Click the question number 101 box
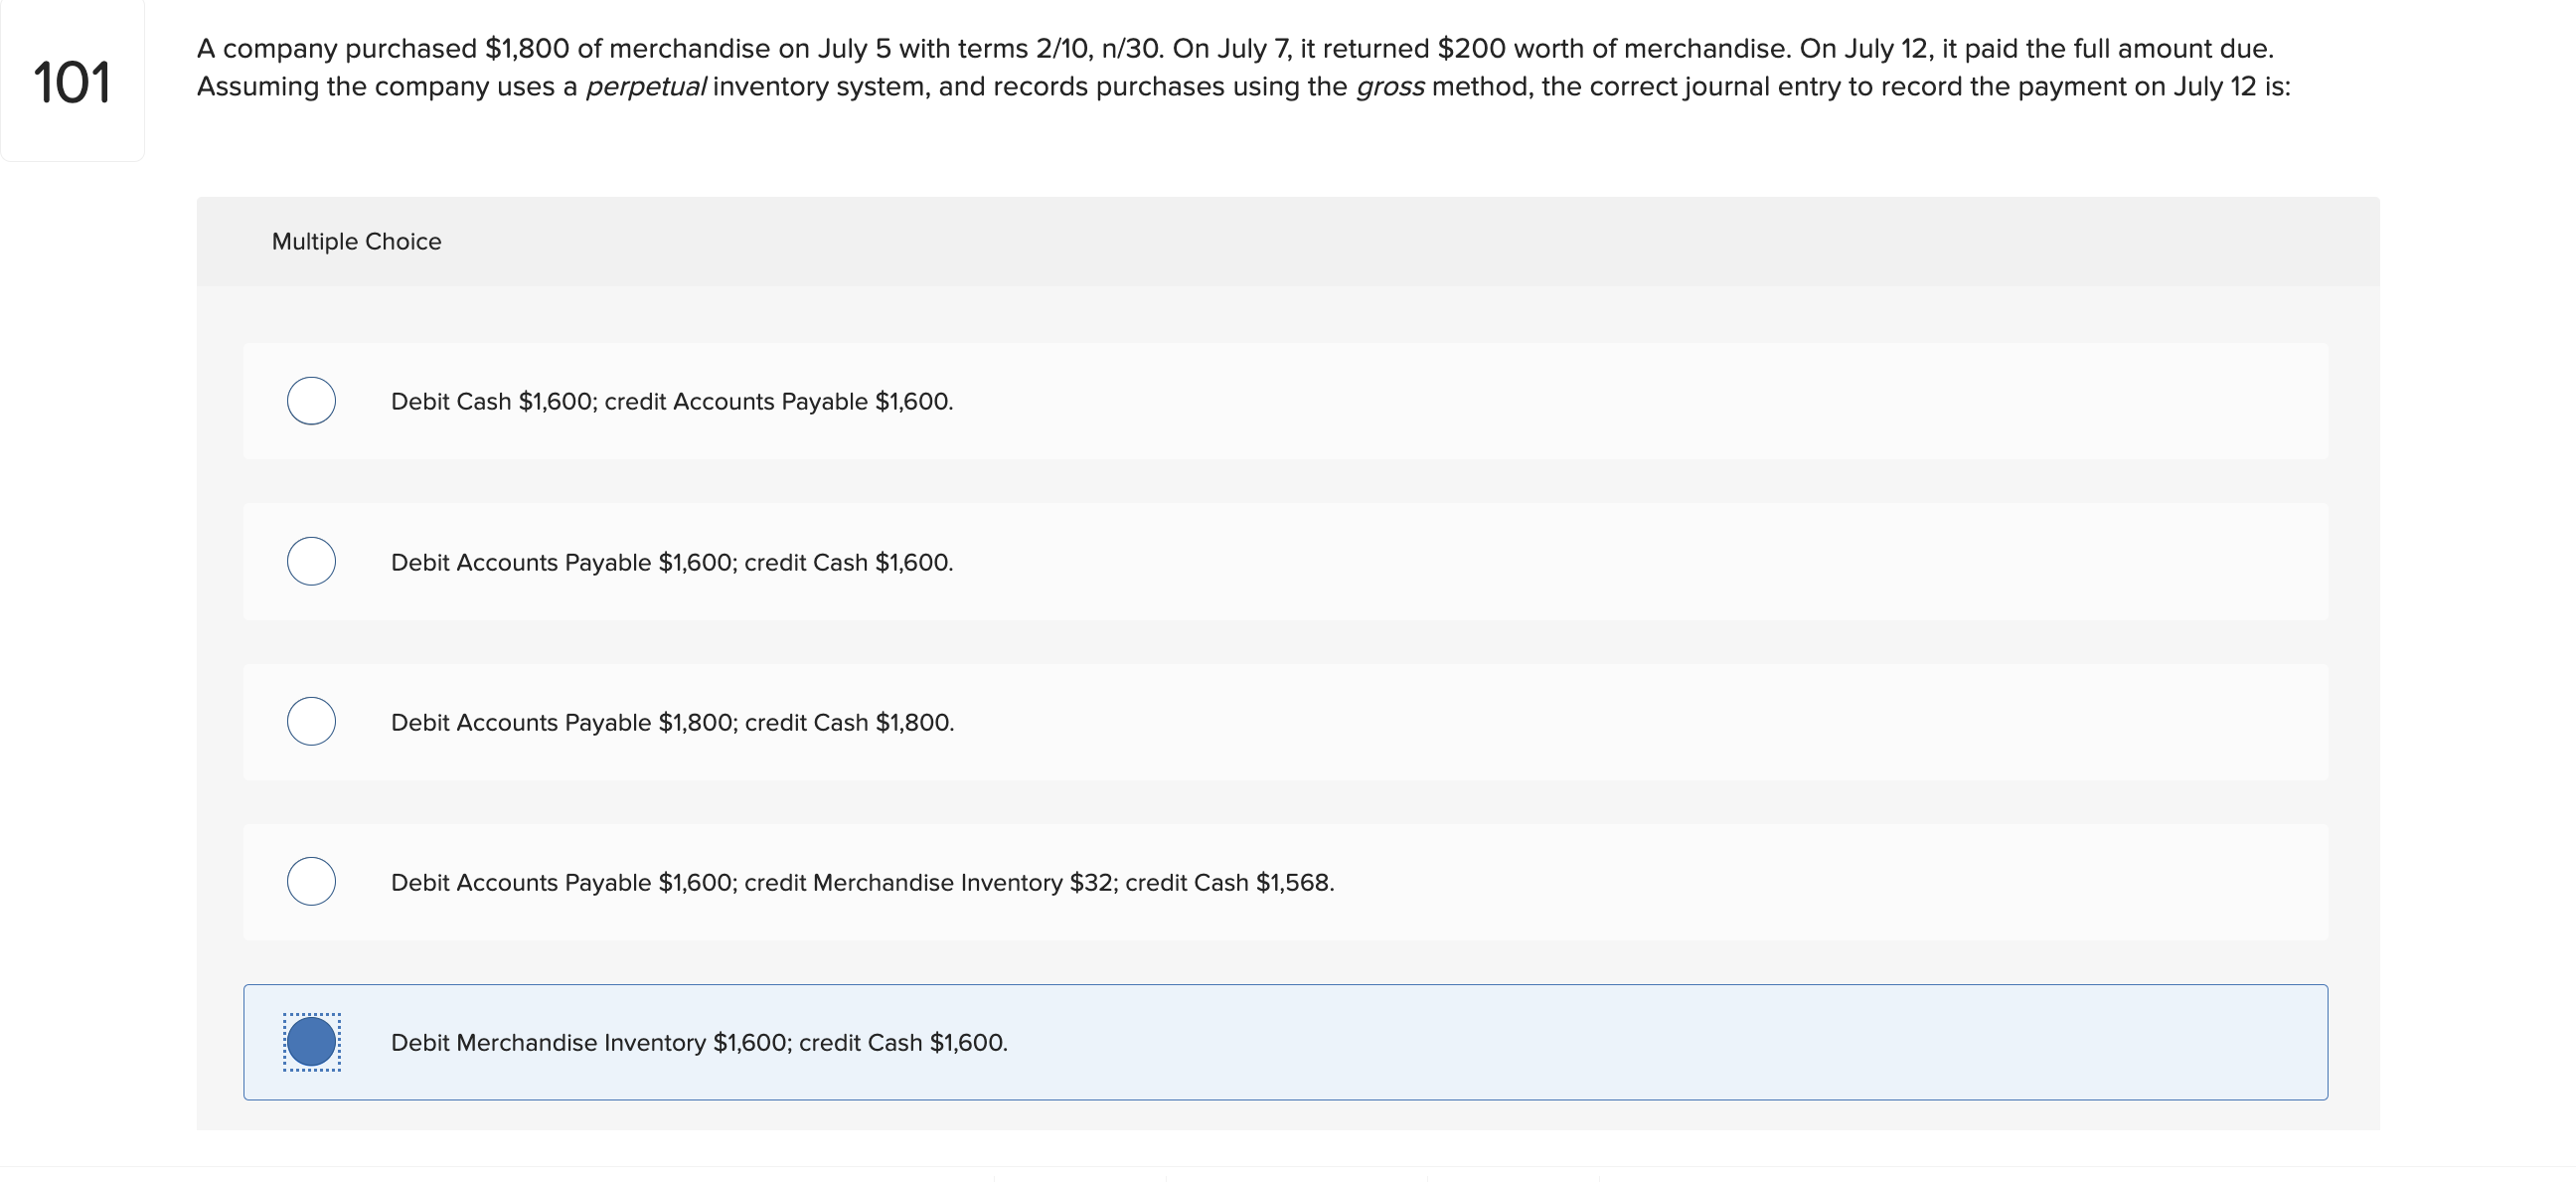This screenshot has width=2576, height=1182. coord(72,82)
